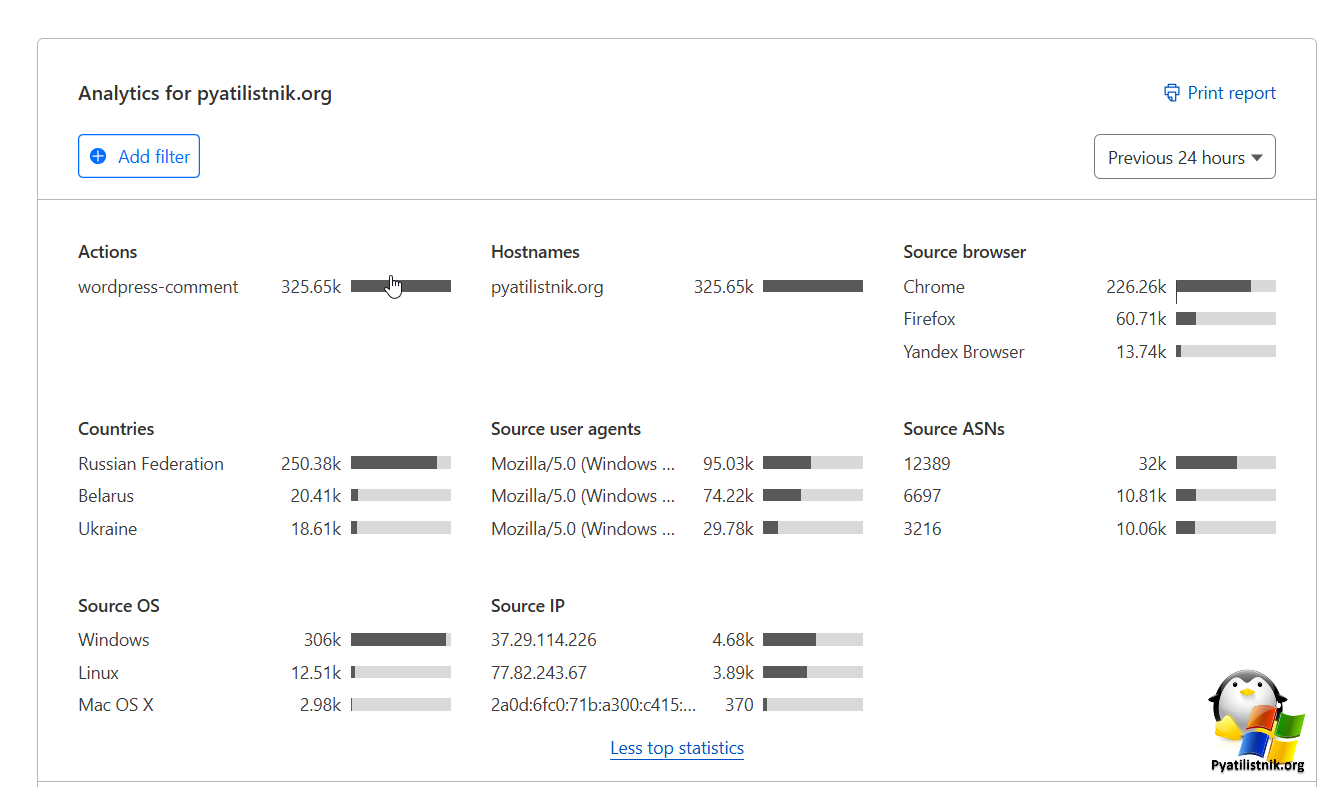Select Belarus under Countries
Image resolution: width=1338 pixels, height=787 pixels.
pyautogui.click(x=106, y=496)
